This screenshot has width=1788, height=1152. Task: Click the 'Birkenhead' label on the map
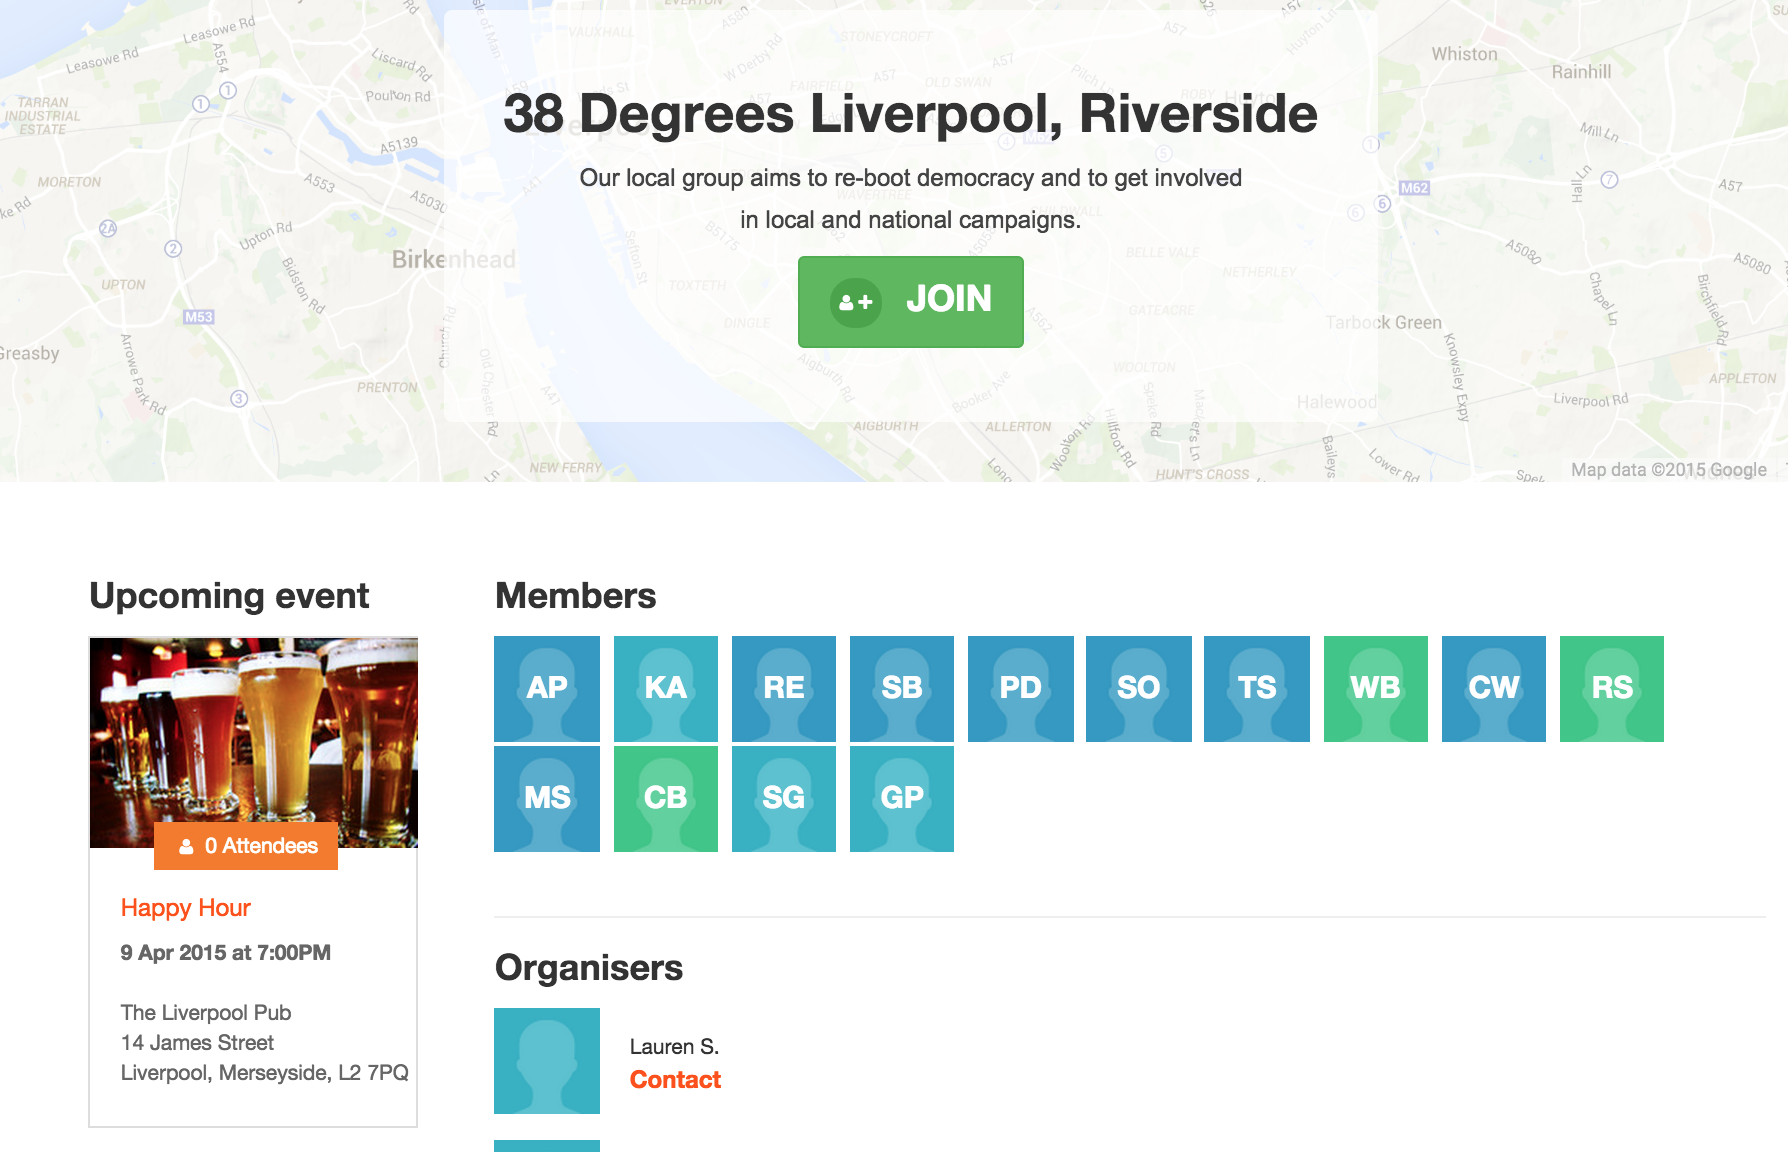[454, 260]
